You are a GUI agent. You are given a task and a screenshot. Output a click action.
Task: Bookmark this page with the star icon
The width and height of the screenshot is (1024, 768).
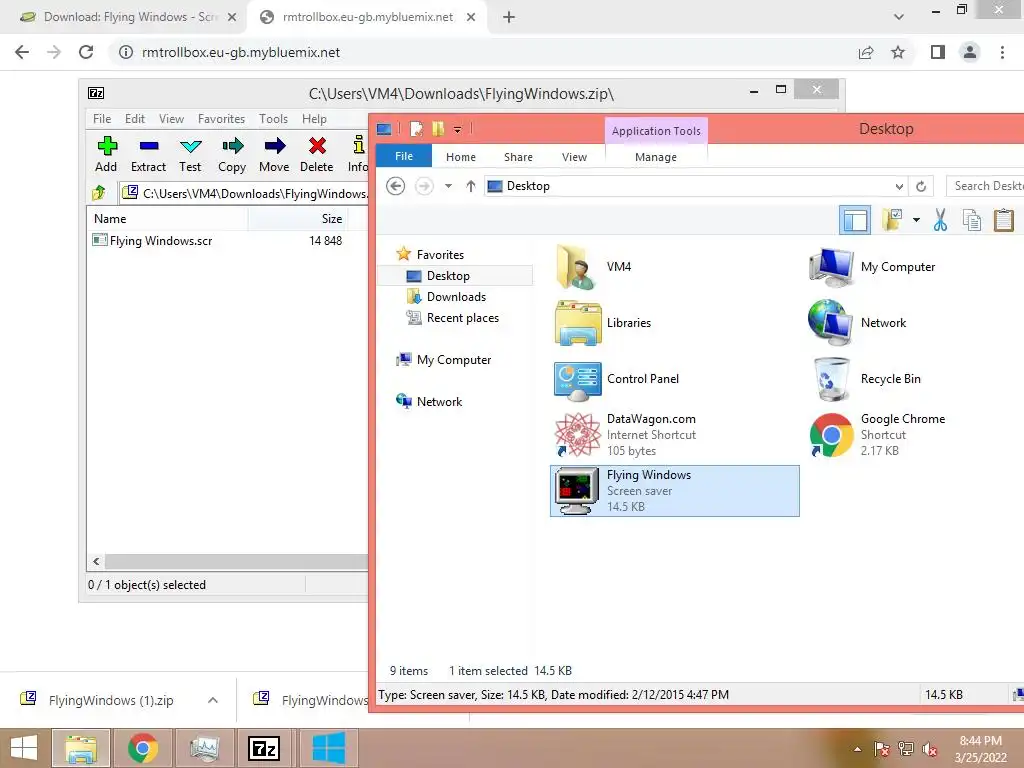point(898,52)
